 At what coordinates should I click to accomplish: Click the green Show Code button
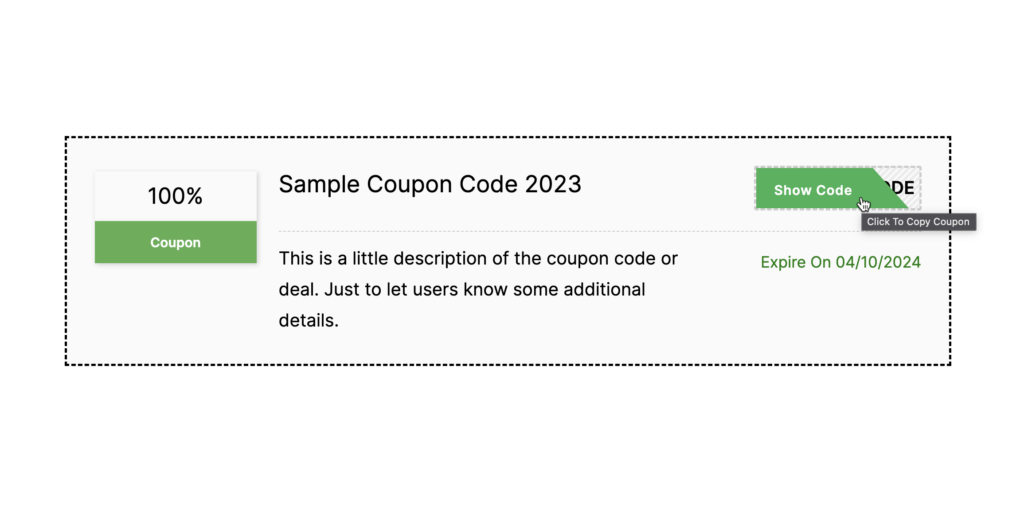click(x=812, y=189)
